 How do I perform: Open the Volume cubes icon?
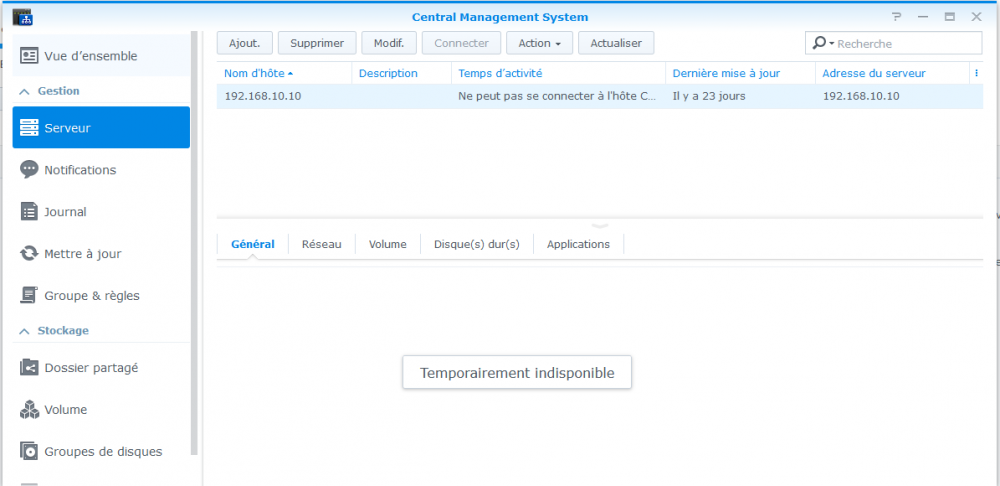[29, 410]
